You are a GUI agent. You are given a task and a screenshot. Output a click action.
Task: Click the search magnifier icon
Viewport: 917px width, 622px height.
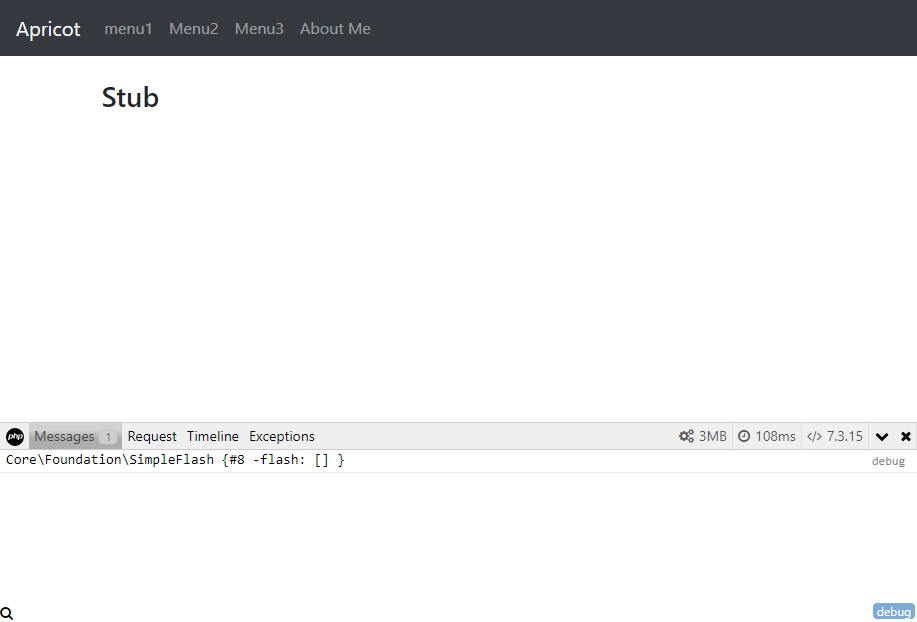point(7,613)
